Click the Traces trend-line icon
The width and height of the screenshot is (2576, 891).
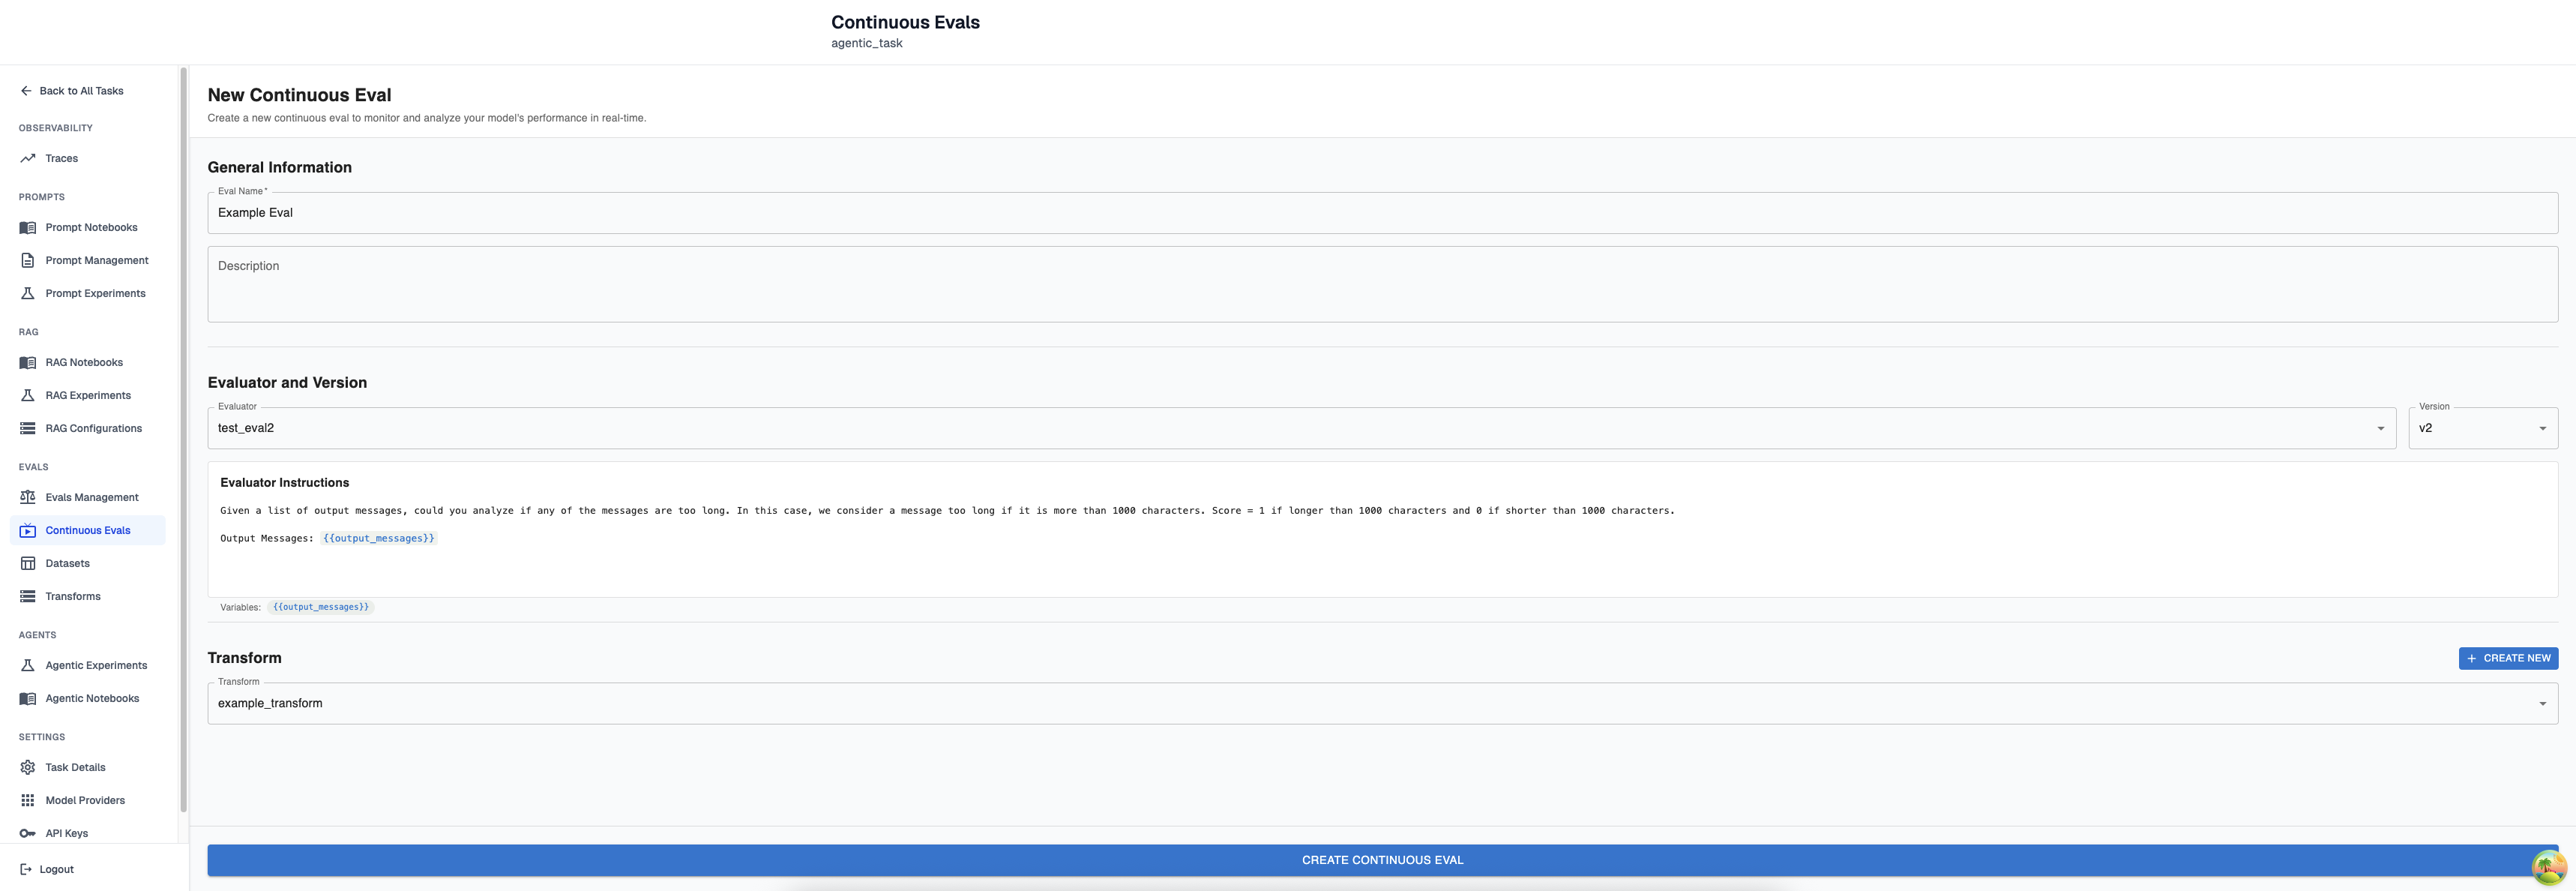click(28, 158)
